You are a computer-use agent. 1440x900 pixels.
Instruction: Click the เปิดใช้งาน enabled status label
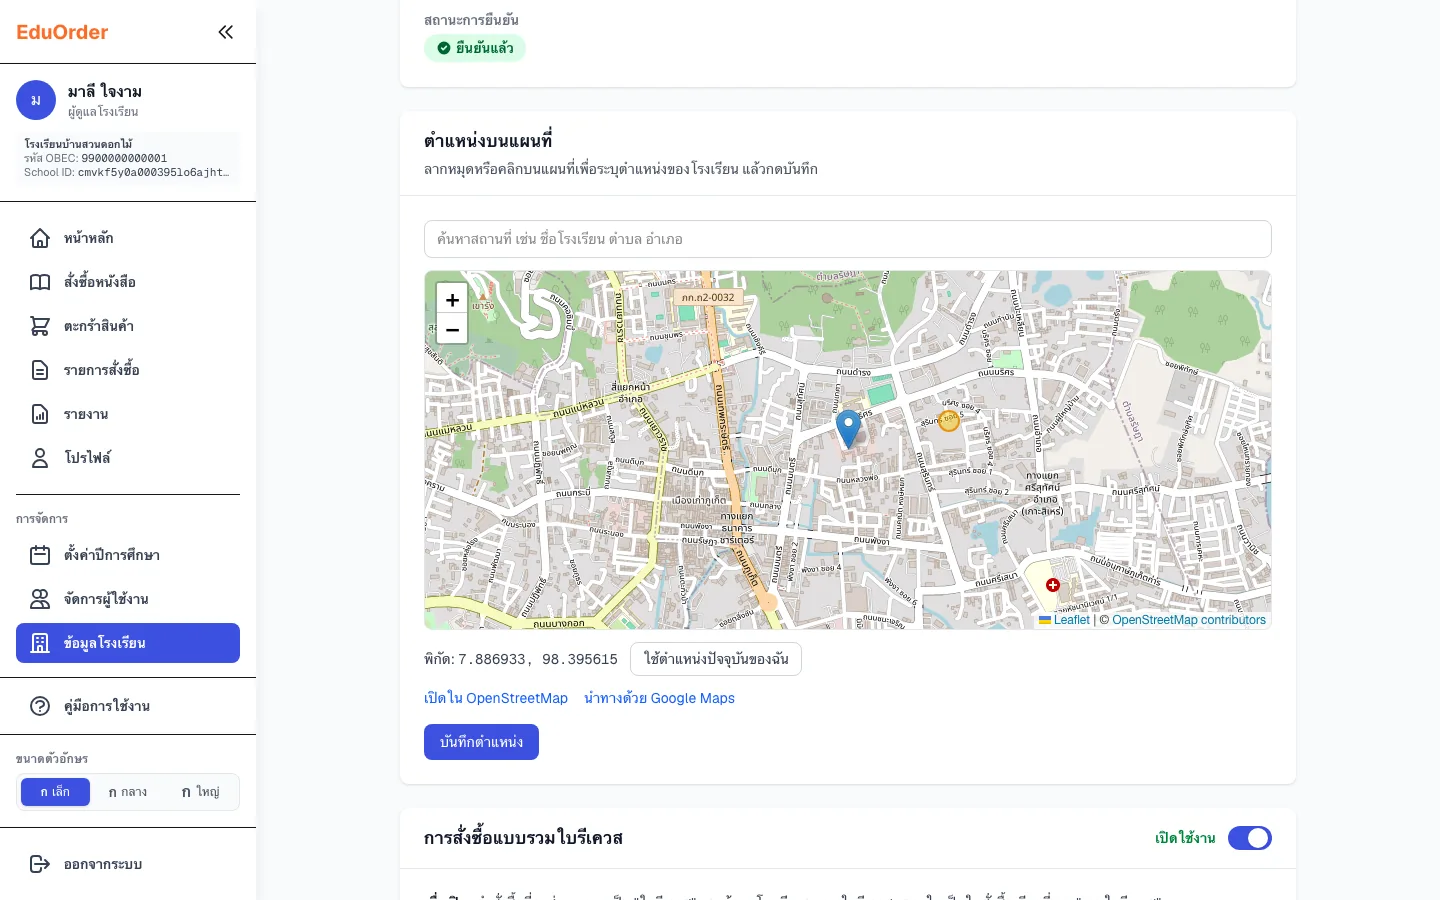1185,838
